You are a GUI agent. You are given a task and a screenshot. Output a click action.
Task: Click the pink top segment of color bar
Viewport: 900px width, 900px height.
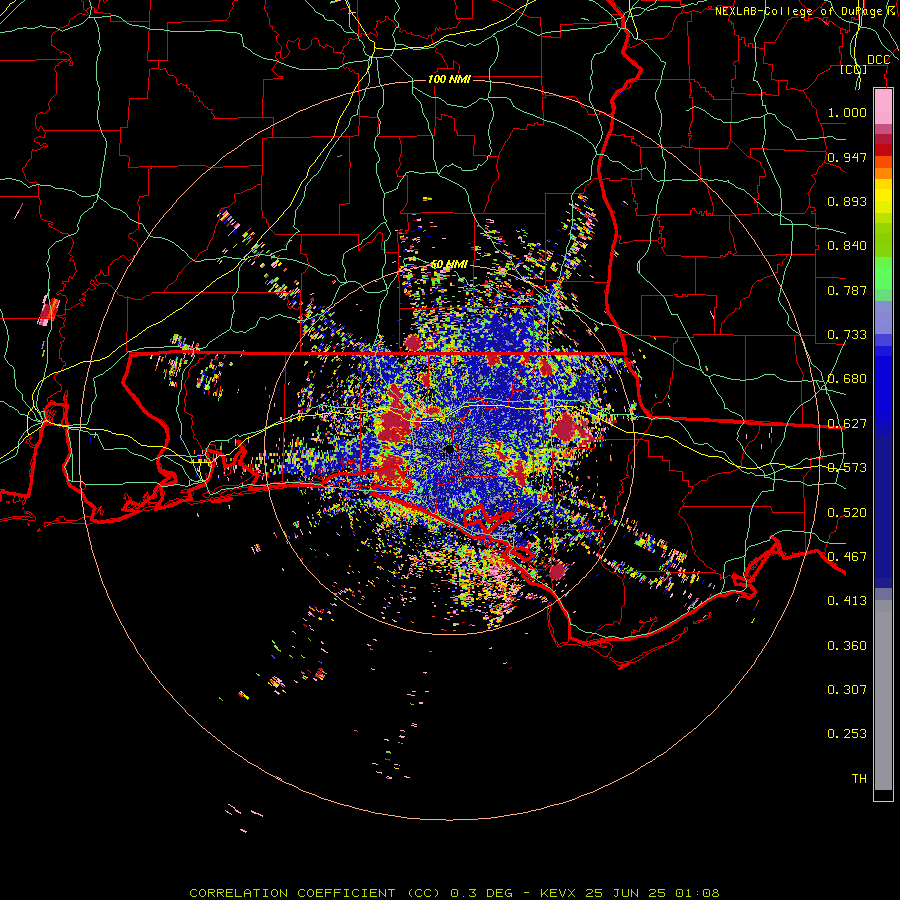(883, 107)
